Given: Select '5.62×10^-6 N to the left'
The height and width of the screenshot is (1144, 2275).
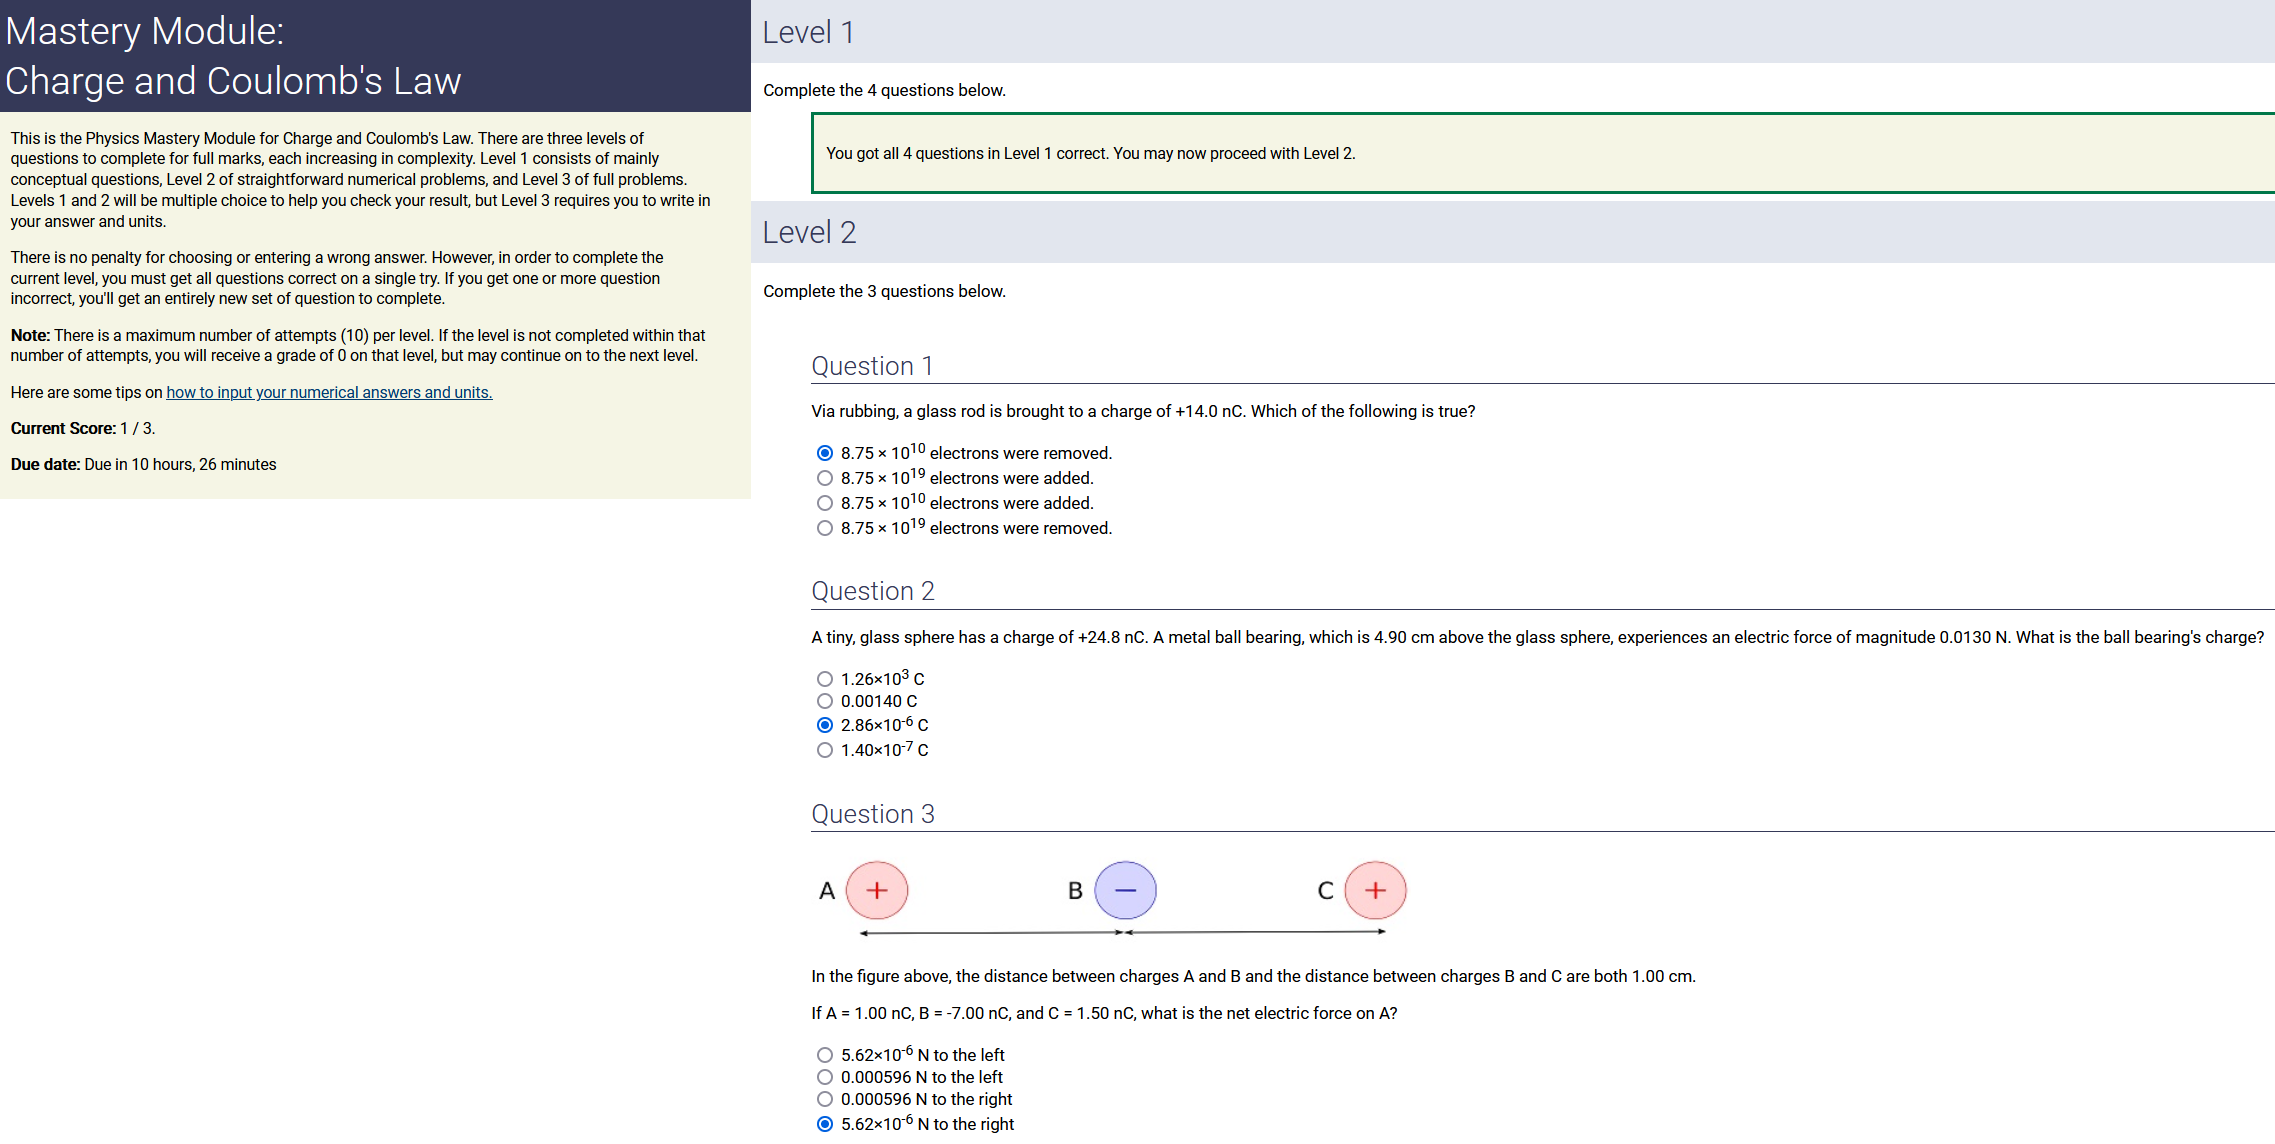Looking at the screenshot, I should coord(825,1055).
